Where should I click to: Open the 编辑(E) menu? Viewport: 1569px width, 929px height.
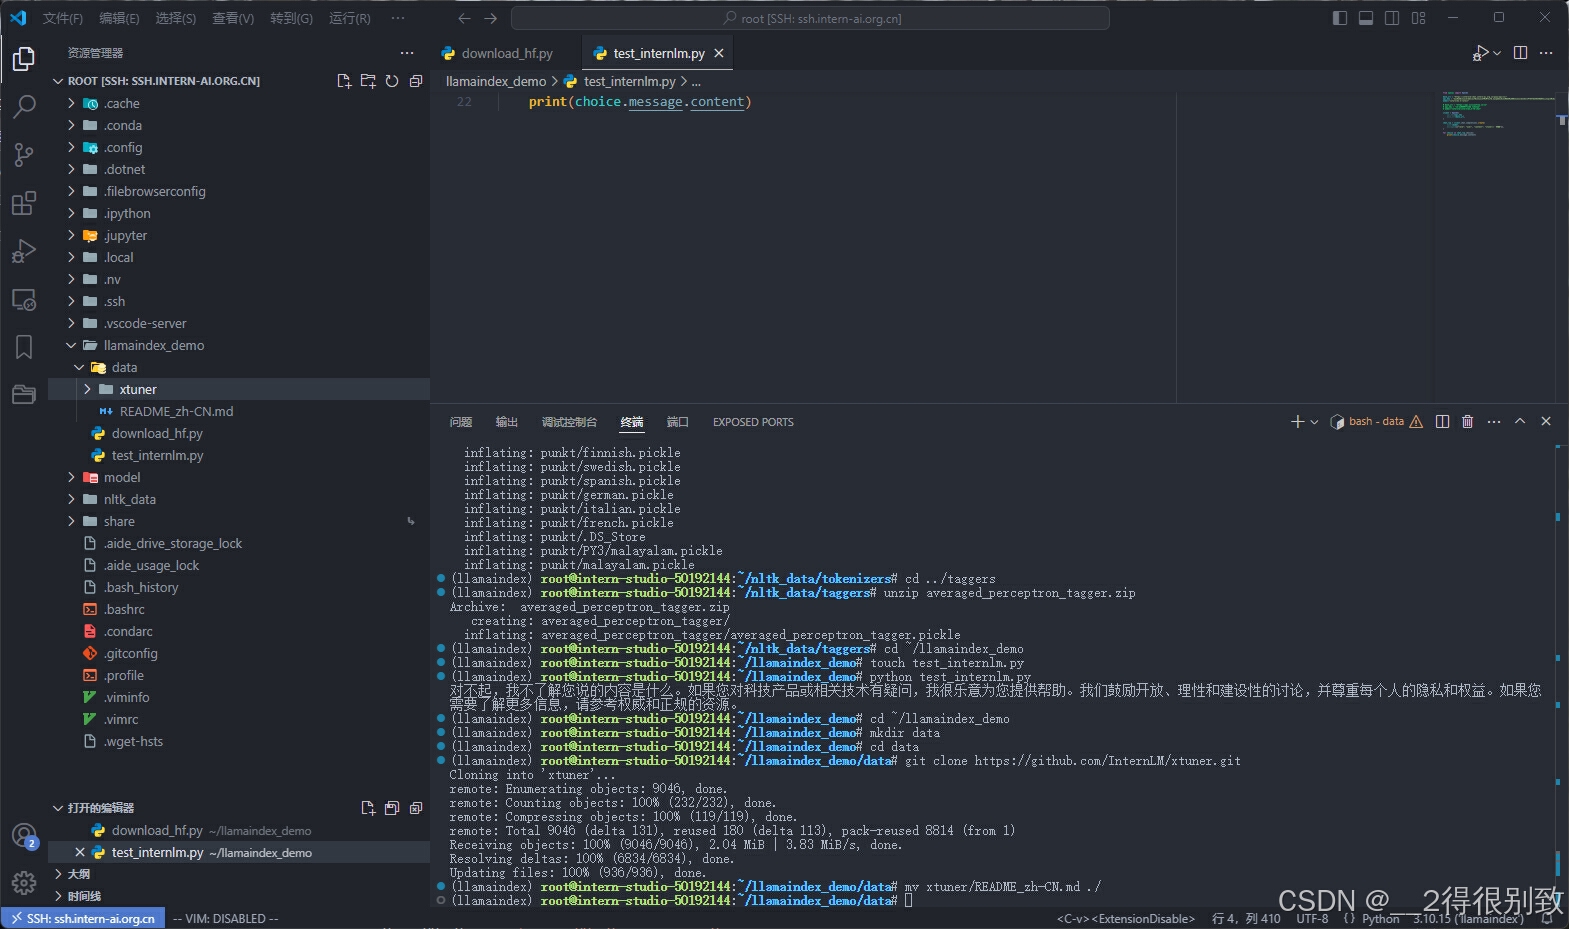pos(119,18)
